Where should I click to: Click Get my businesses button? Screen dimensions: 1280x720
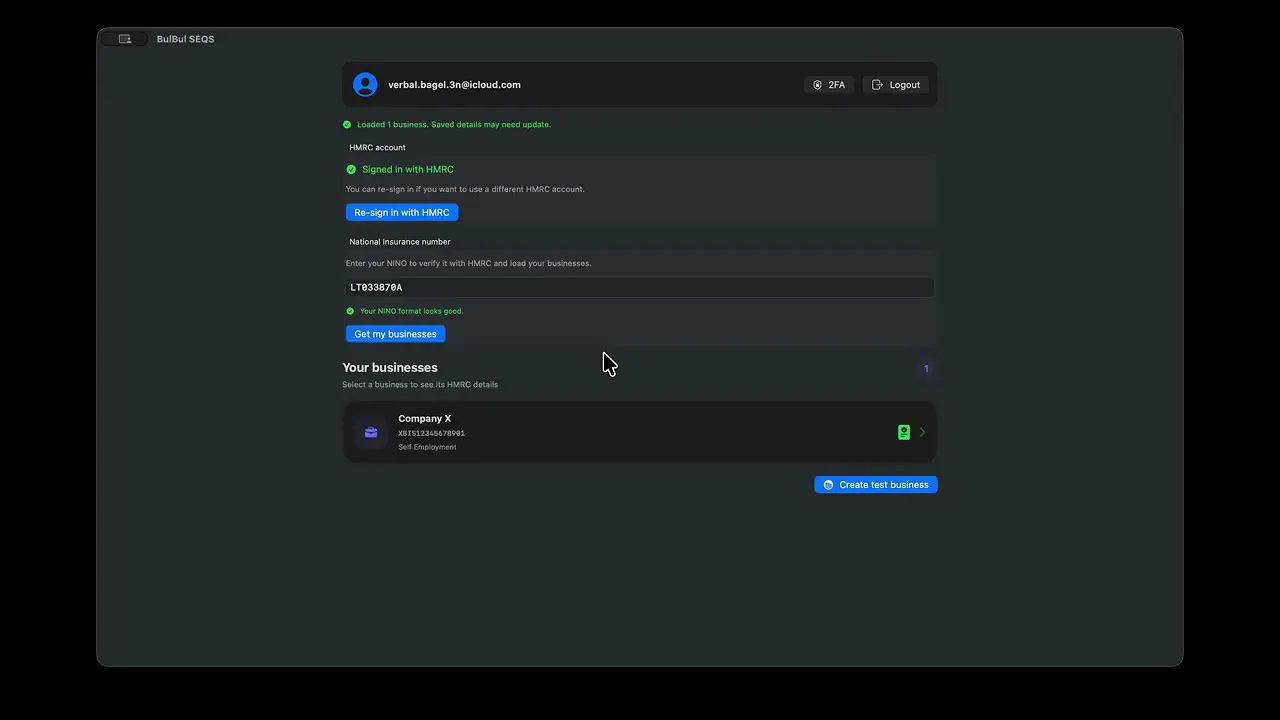395,334
